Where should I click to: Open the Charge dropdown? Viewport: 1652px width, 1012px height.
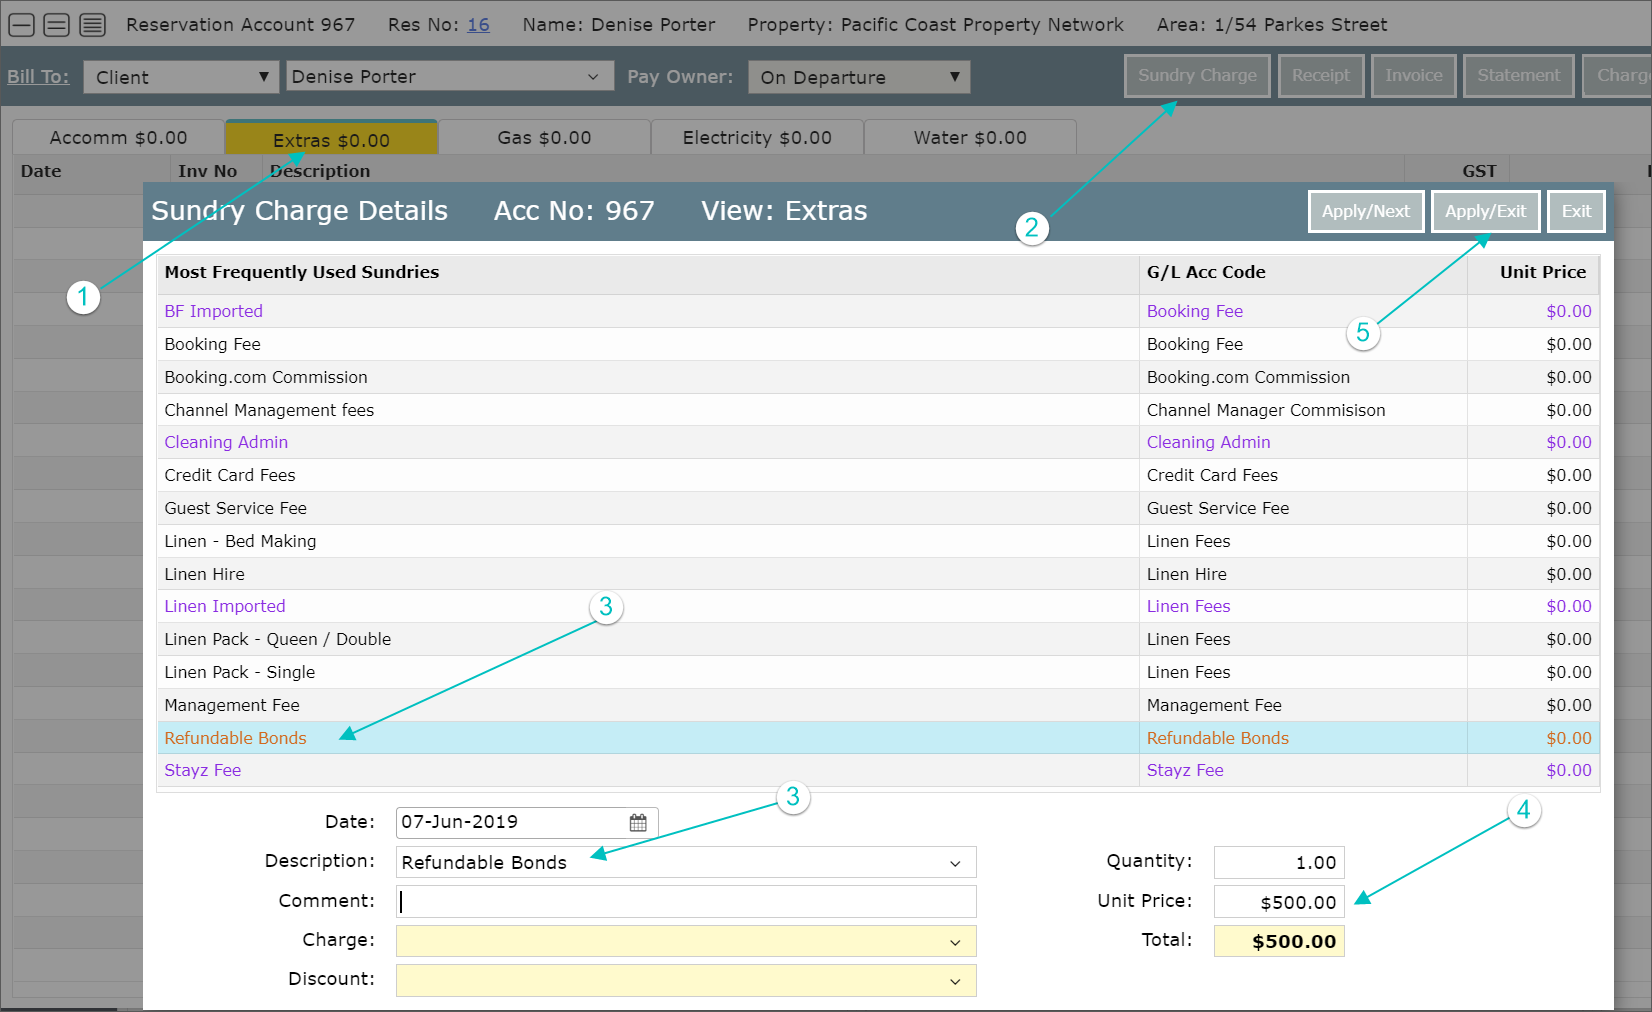[954, 942]
